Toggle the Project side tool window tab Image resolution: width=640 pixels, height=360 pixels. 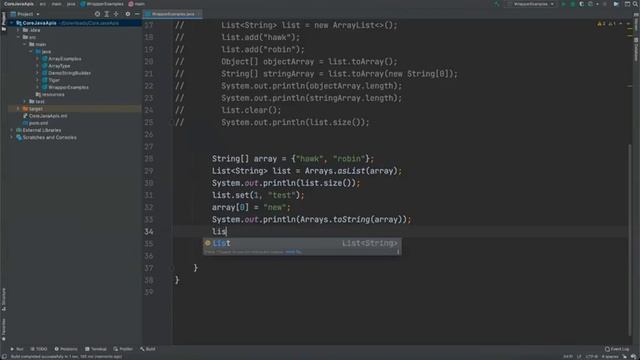[4, 21]
